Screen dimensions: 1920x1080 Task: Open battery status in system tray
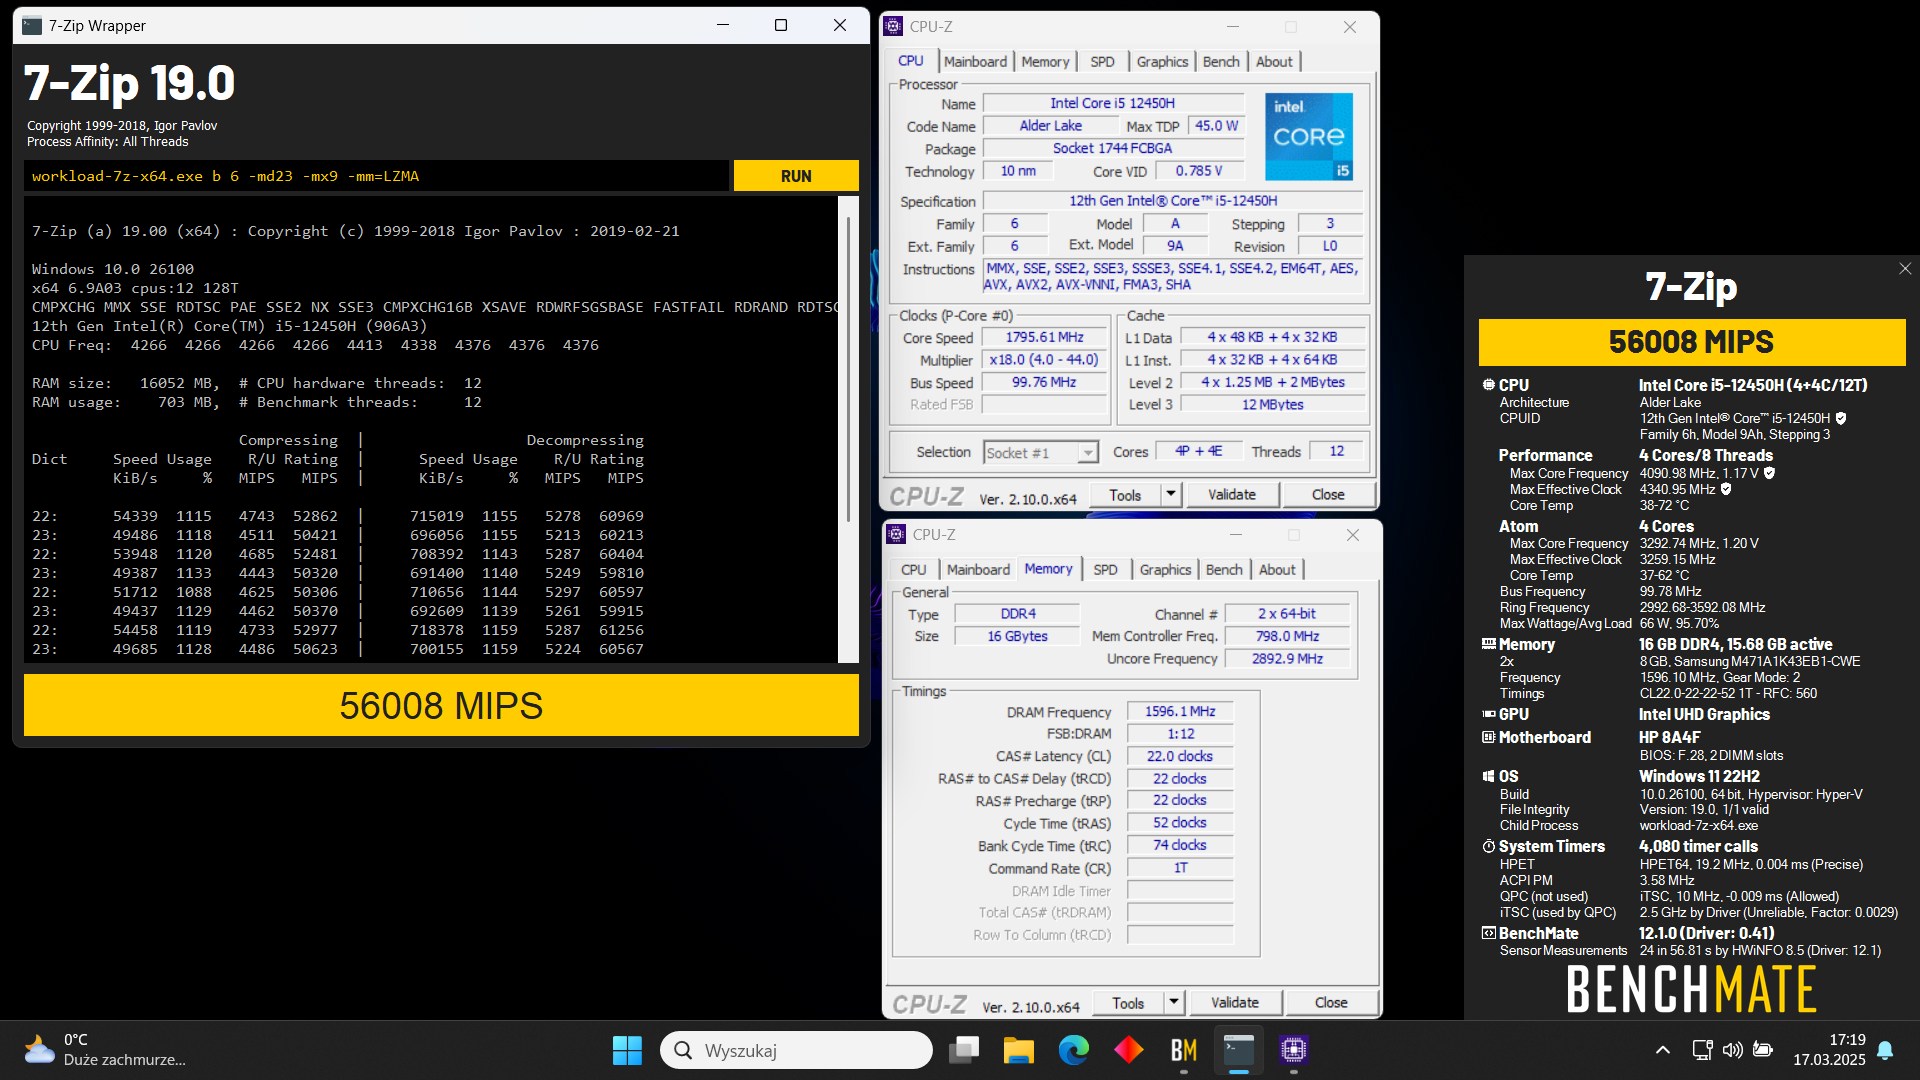coord(1763,1050)
